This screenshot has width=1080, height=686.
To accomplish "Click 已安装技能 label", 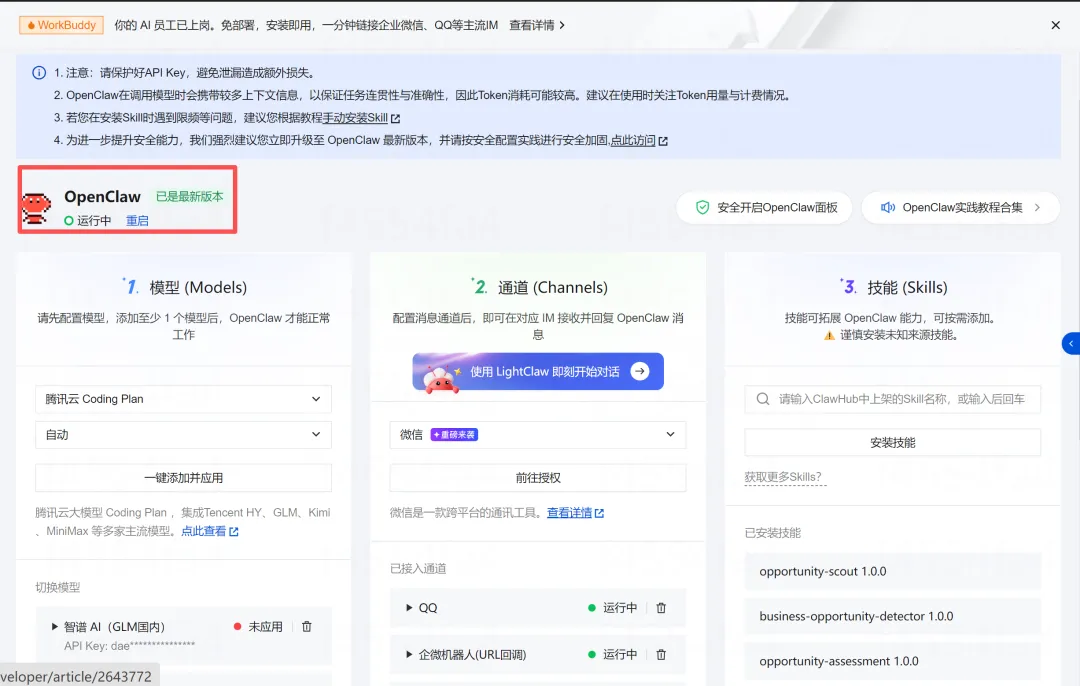I will (x=773, y=533).
